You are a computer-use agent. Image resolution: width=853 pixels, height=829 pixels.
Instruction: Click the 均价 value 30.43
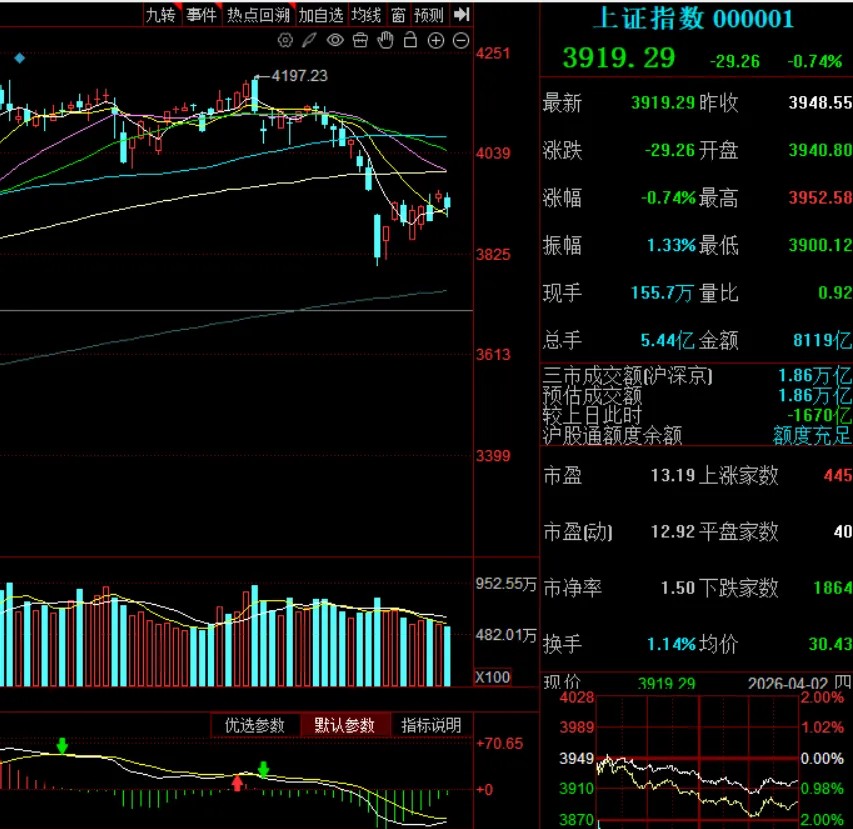click(x=830, y=645)
